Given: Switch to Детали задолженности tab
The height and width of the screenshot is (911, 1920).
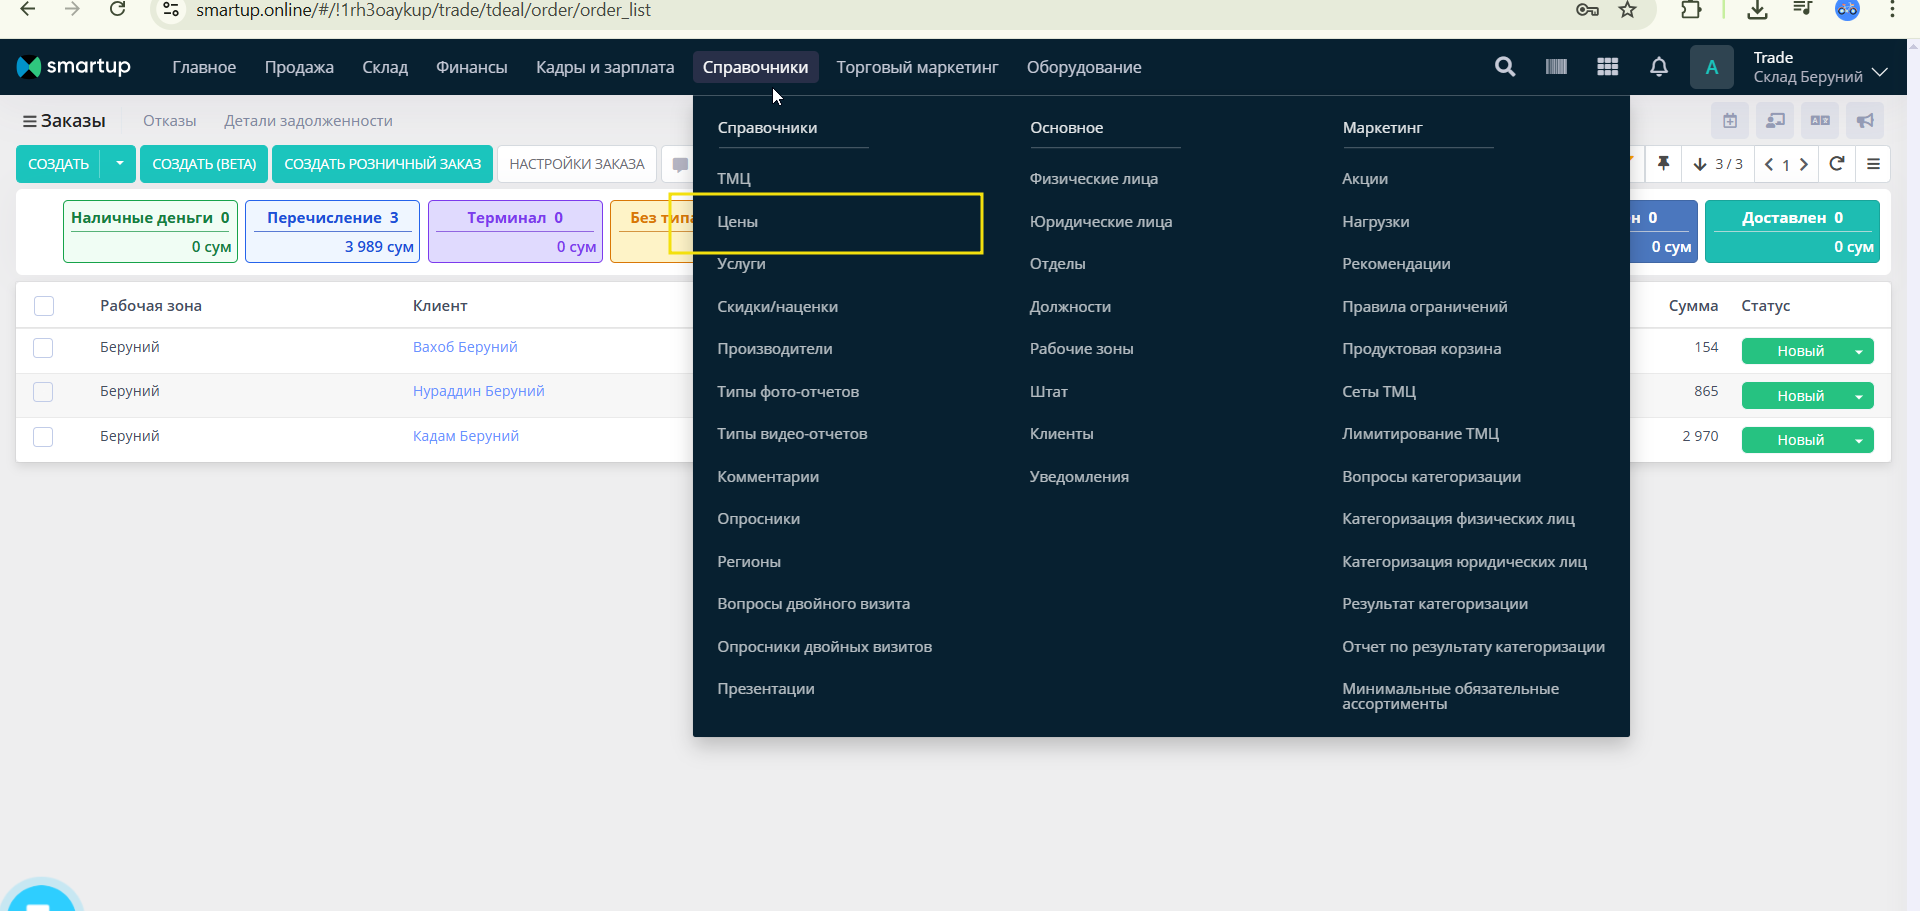Looking at the screenshot, I should pyautogui.click(x=308, y=121).
